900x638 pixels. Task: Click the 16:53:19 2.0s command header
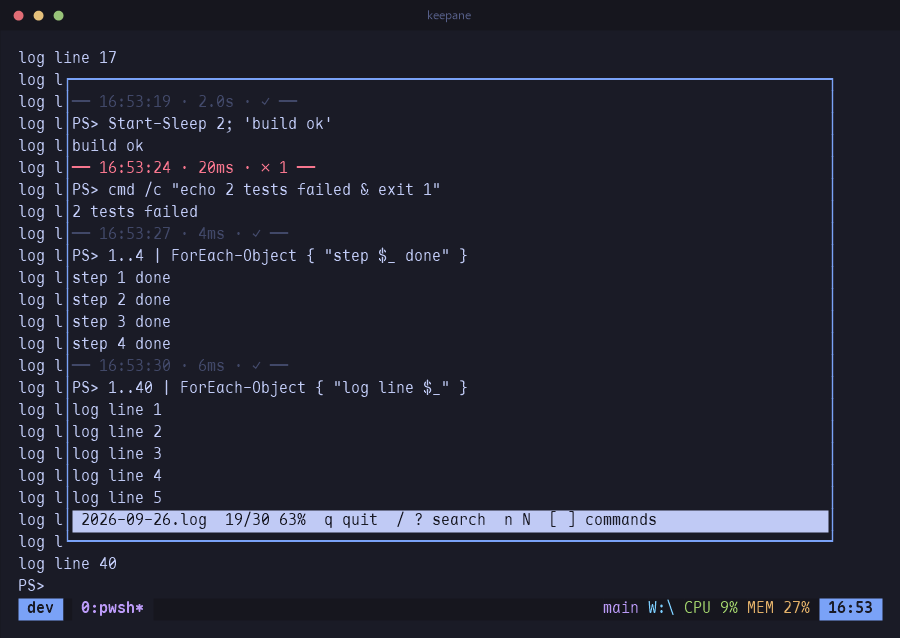click(x=184, y=102)
